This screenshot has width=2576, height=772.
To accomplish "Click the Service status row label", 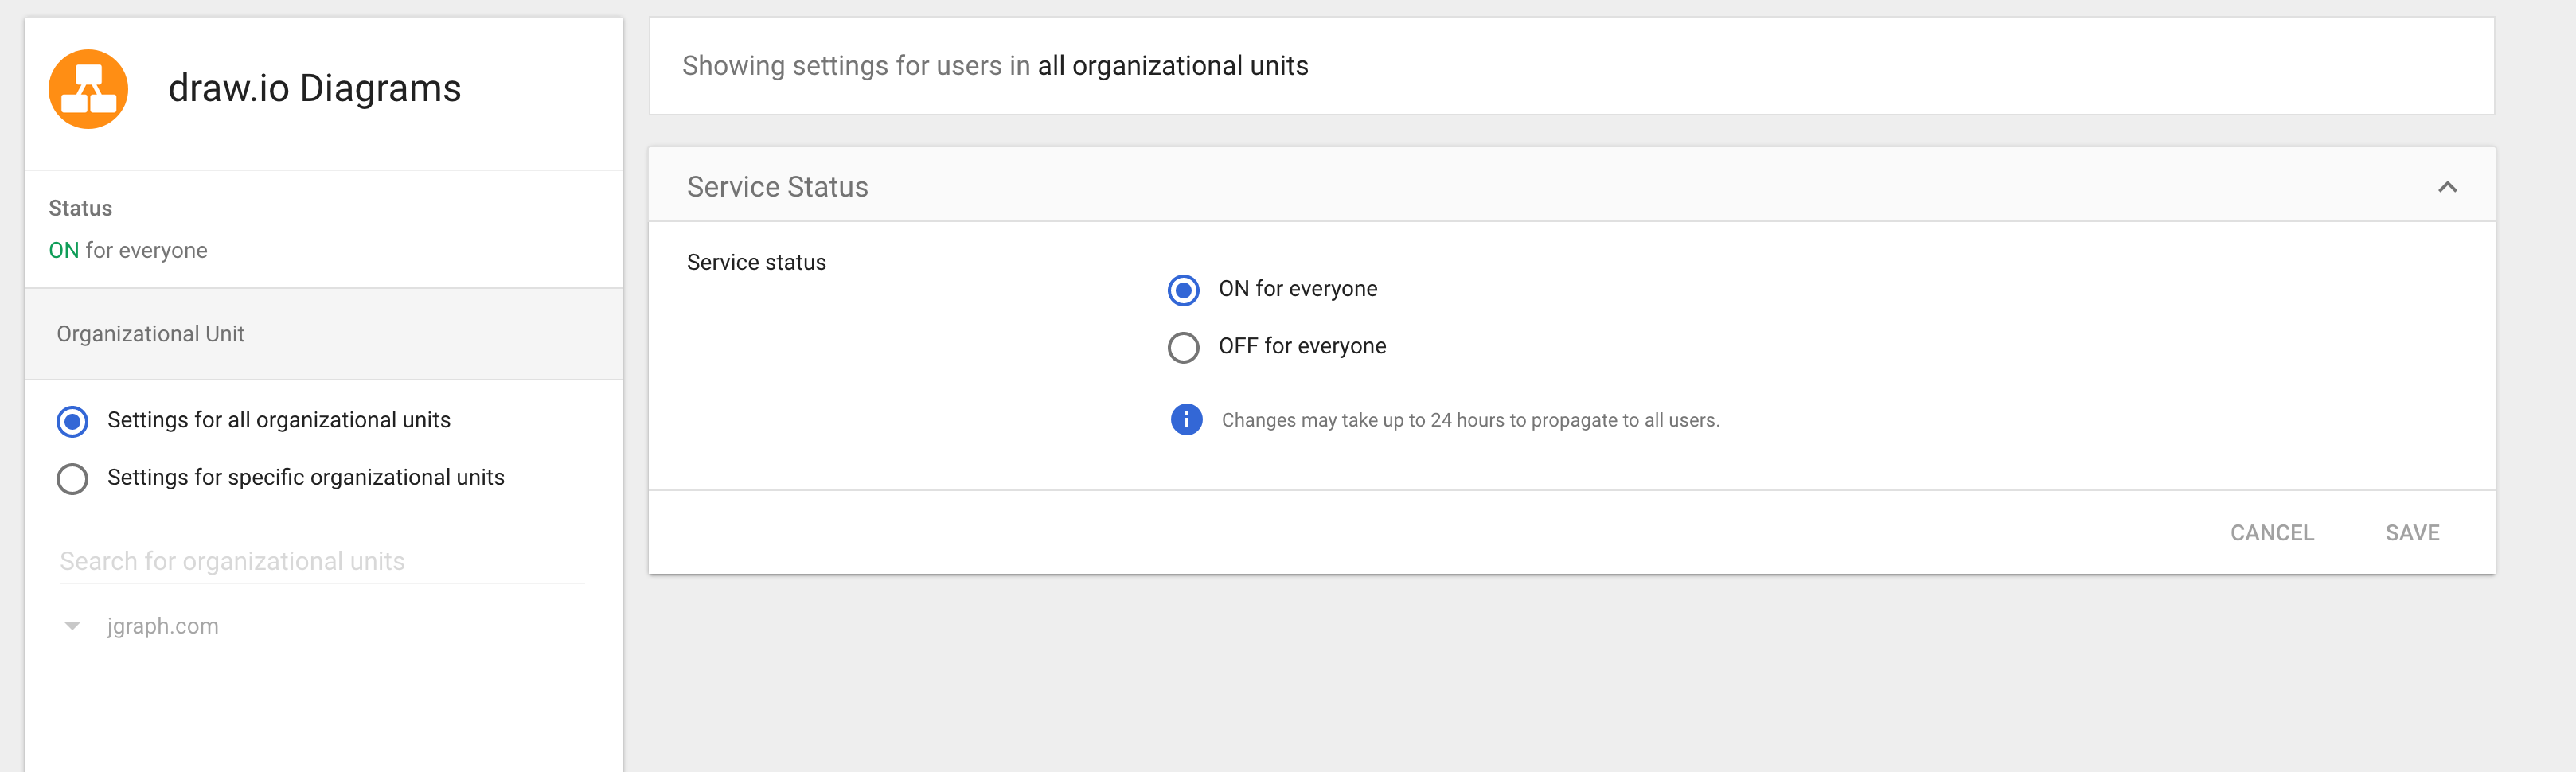I will pyautogui.click(x=755, y=262).
